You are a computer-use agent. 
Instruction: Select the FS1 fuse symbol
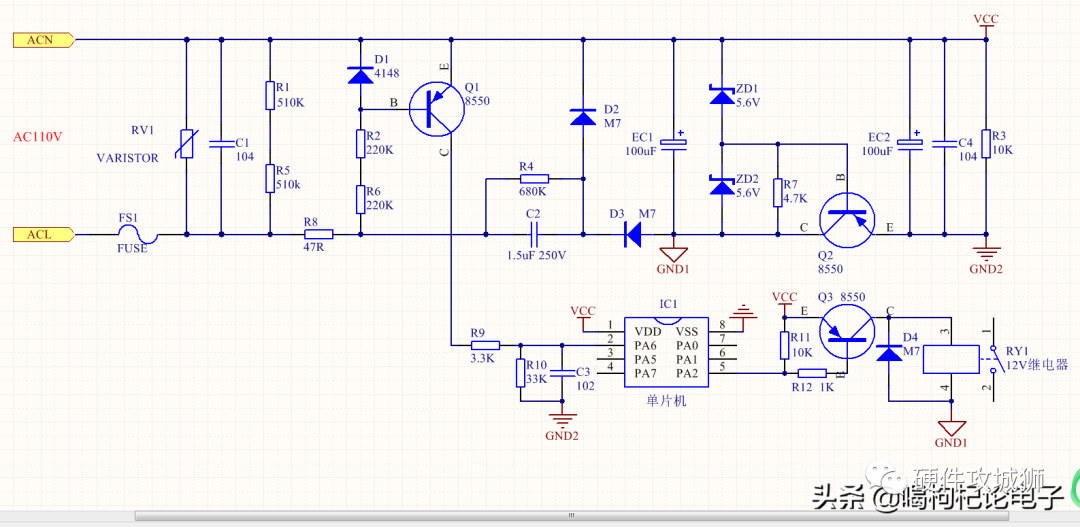tap(138, 234)
